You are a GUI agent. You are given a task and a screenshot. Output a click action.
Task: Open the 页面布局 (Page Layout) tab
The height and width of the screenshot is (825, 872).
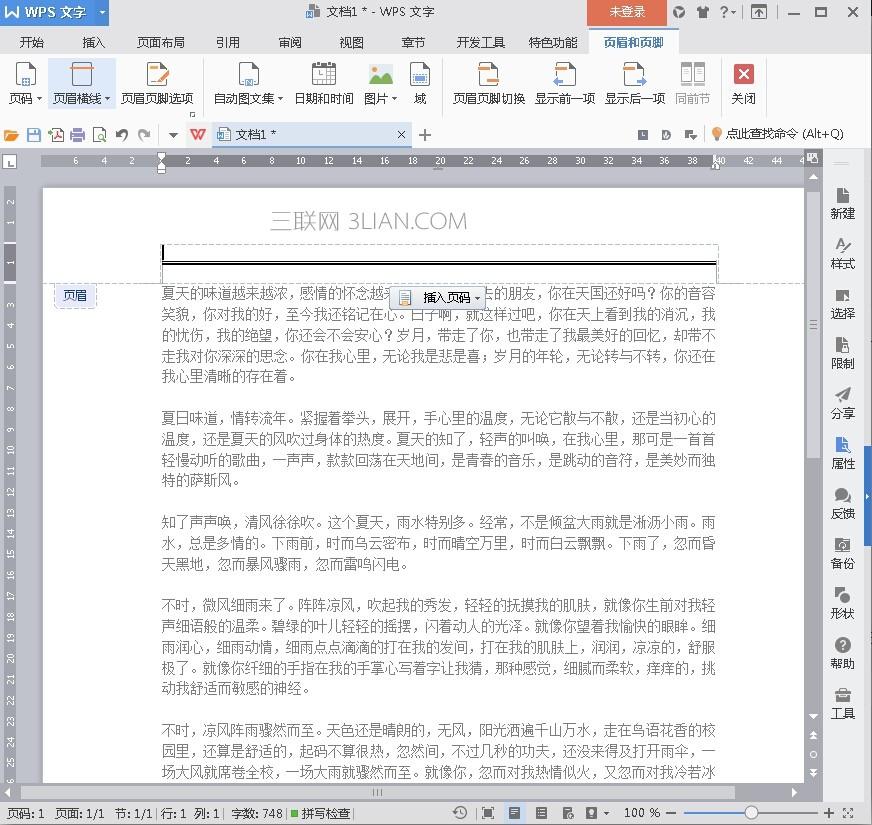[x=160, y=43]
